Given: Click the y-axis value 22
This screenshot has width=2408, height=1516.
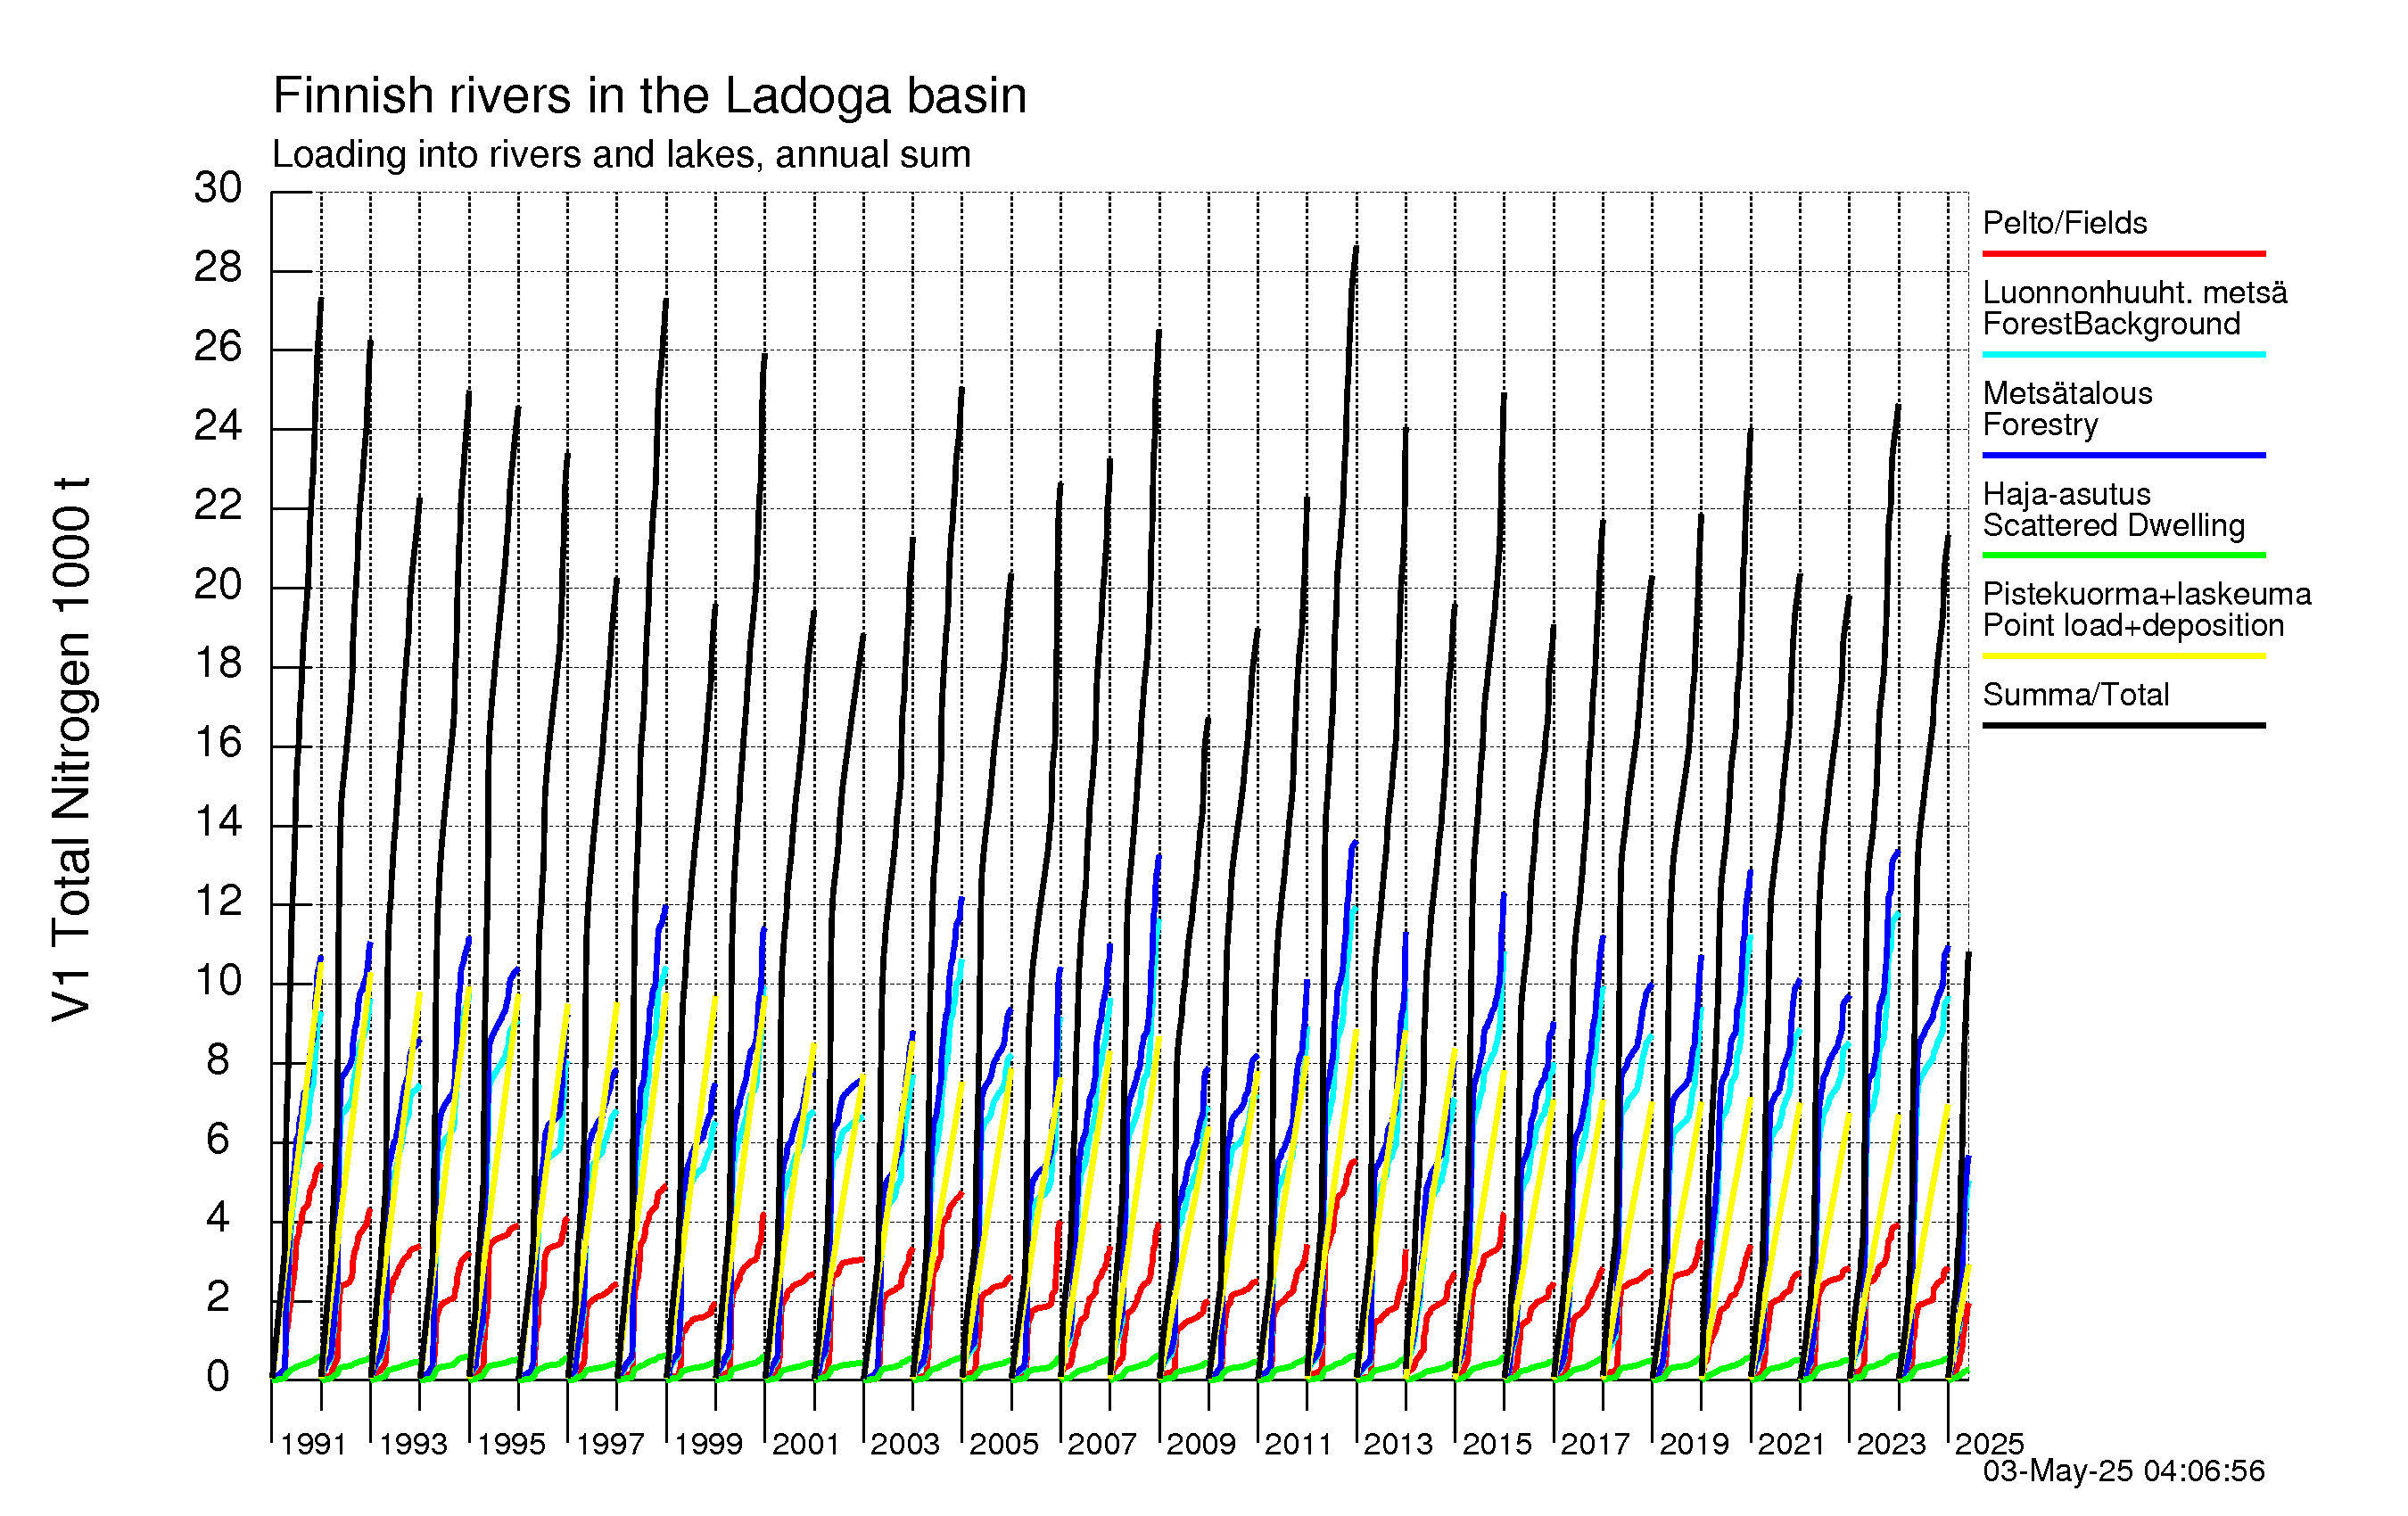Looking at the screenshot, I should coord(218,505).
